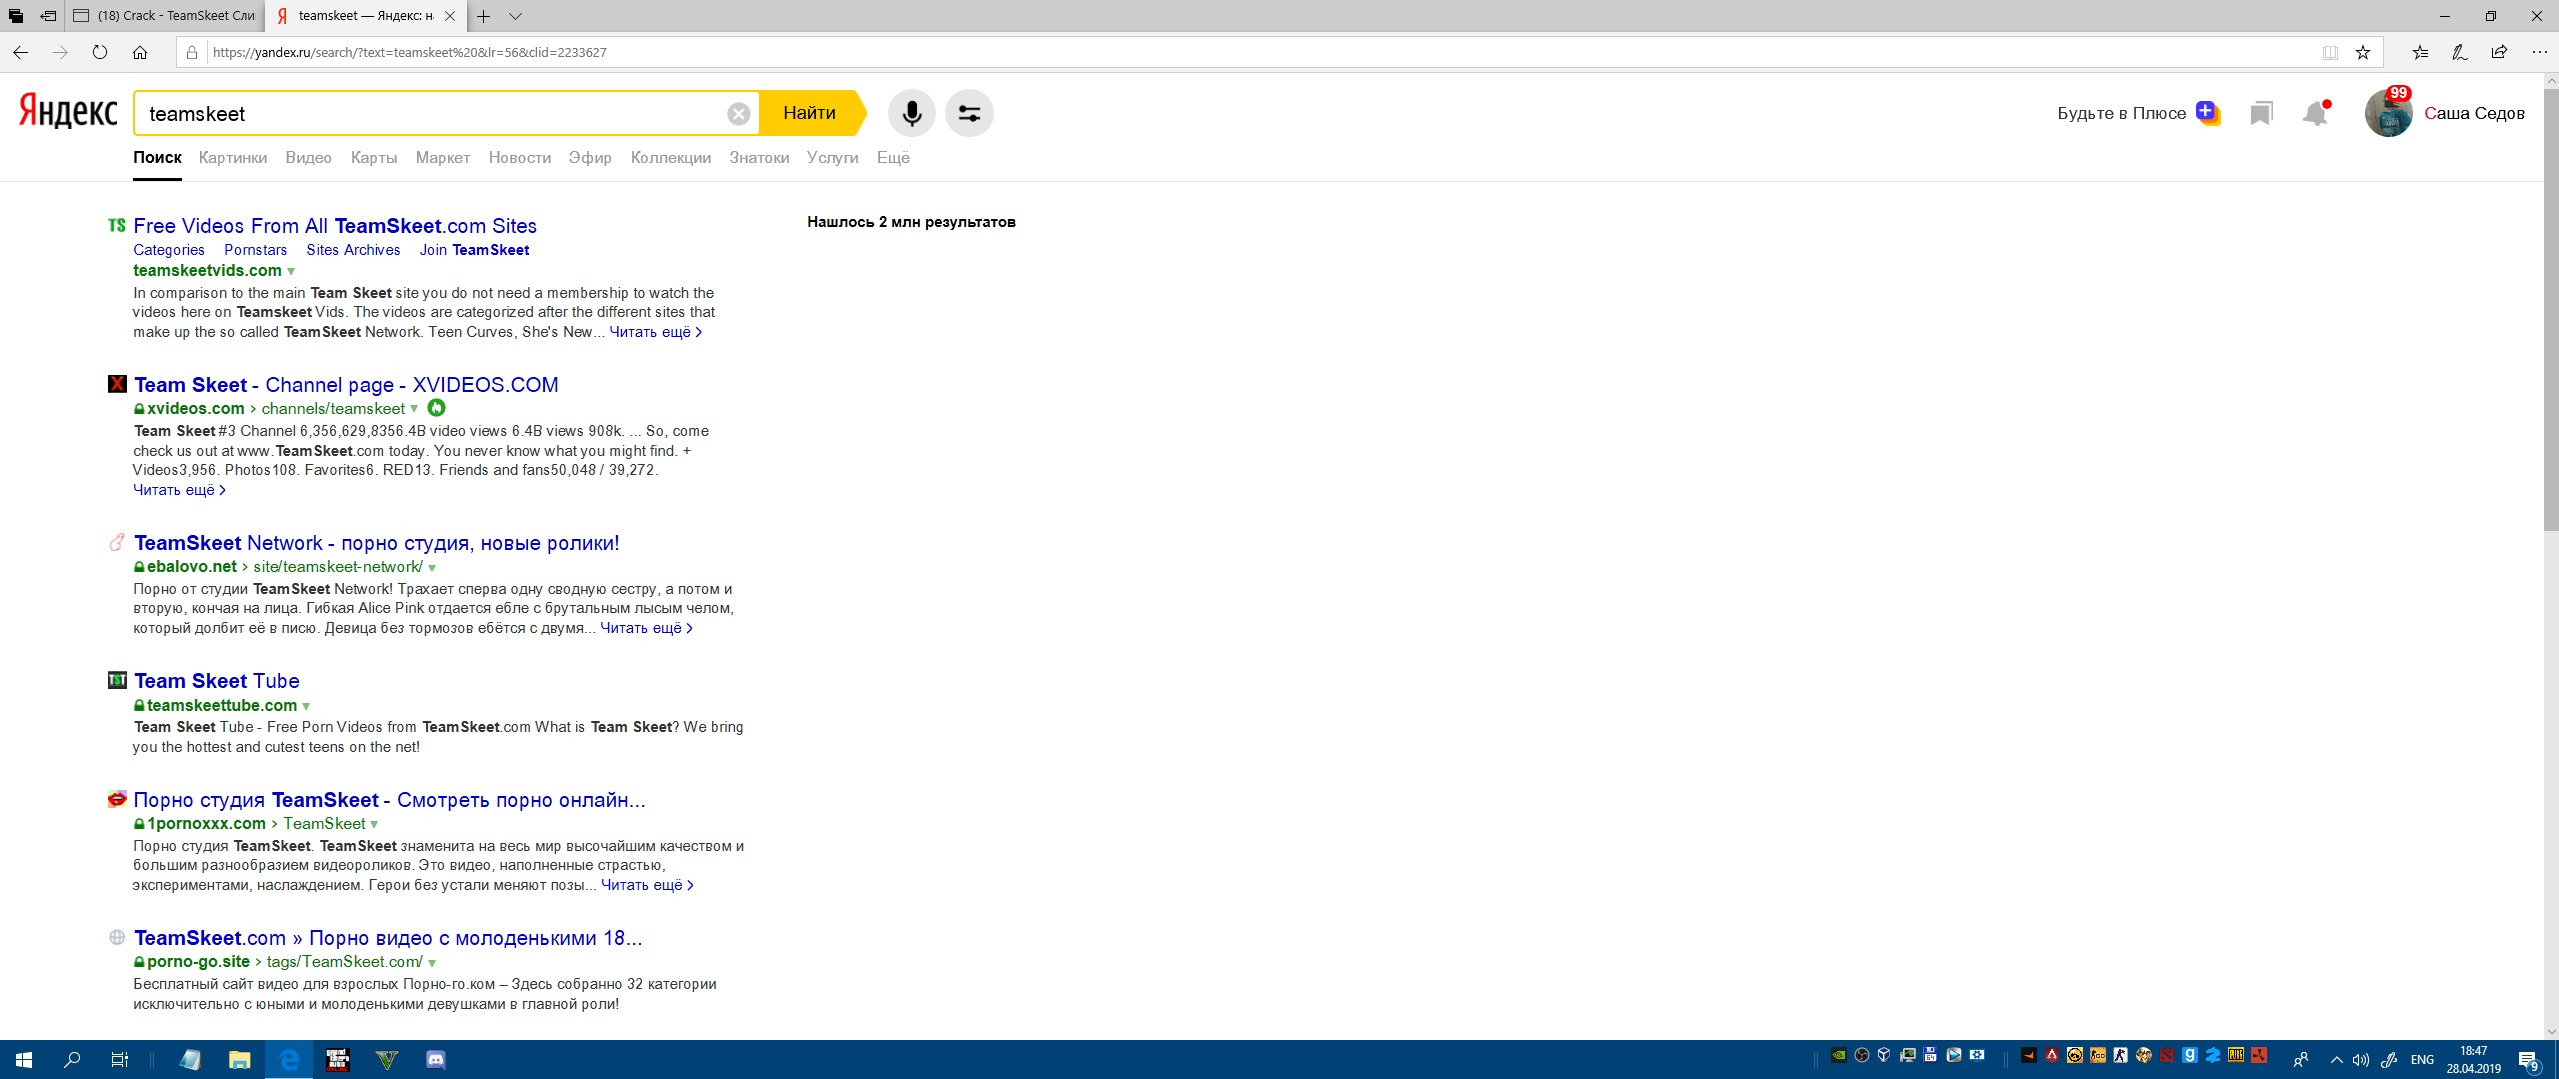This screenshot has height=1079, width=2559.
Task: Open the taskbar clock and date
Action: (x=2474, y=1060)
